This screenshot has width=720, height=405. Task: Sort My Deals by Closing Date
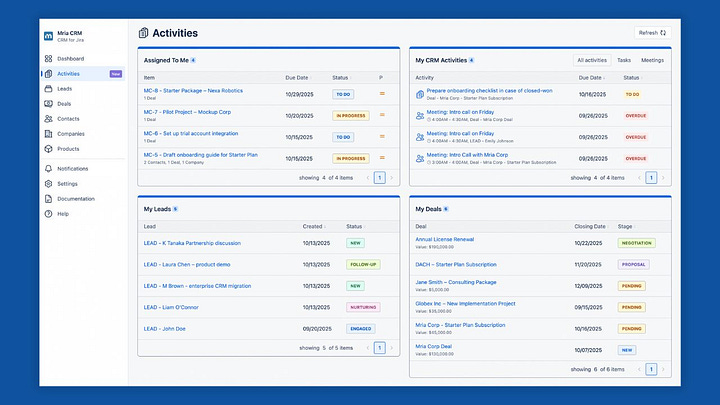591,226
